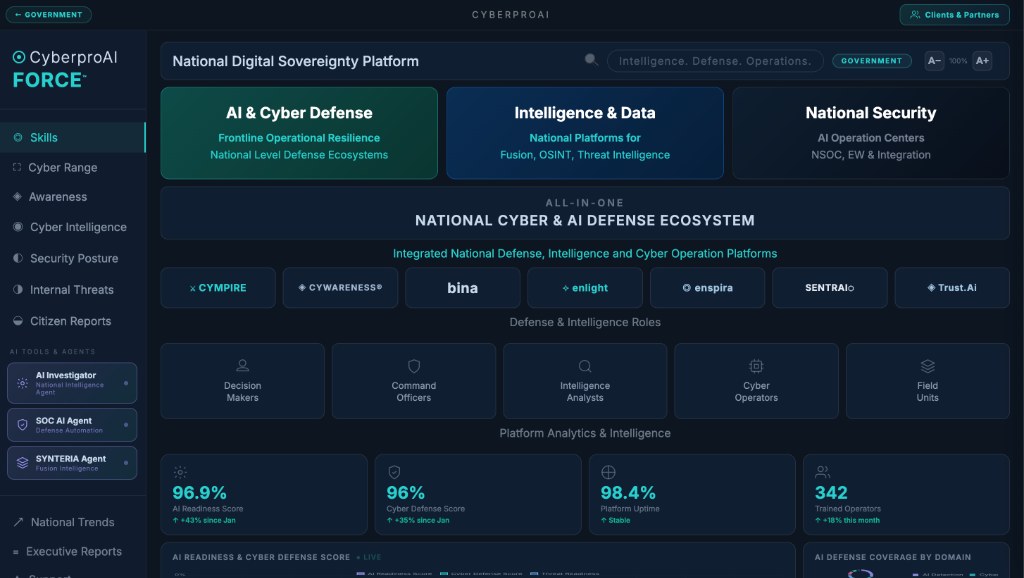Click the AI Investigator gear icon
Viewport: 1024px width, 578px height.
[x=22, y=383]
